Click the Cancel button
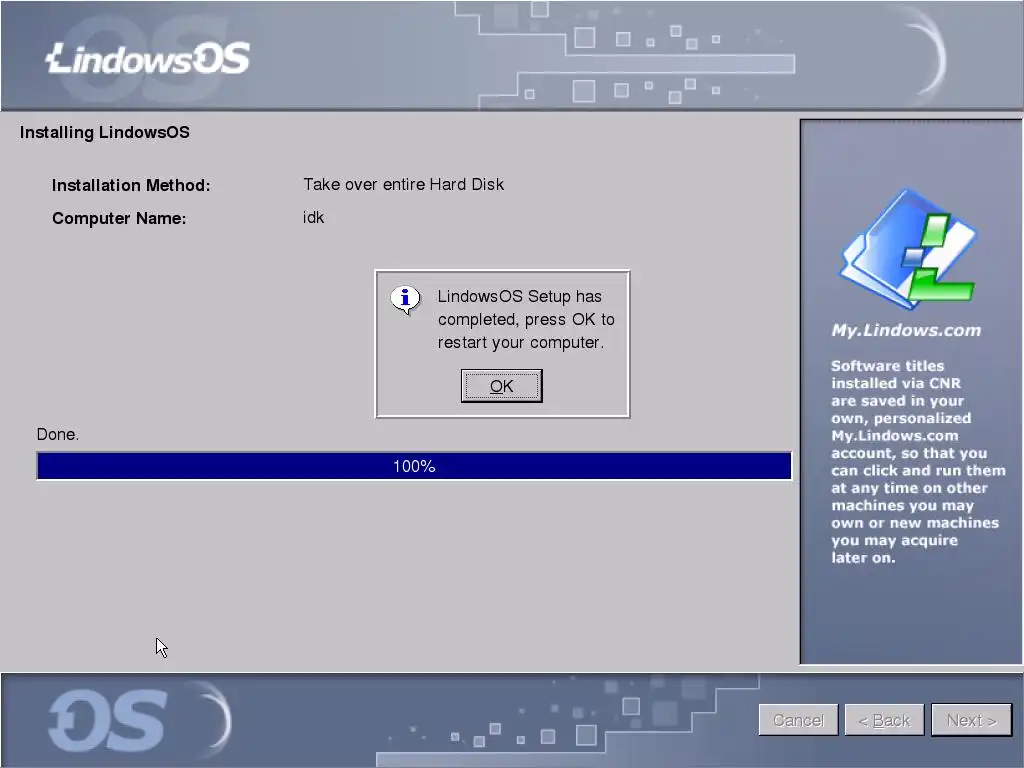This screenshot has width=1024, height=768. (x=798, y=720)
